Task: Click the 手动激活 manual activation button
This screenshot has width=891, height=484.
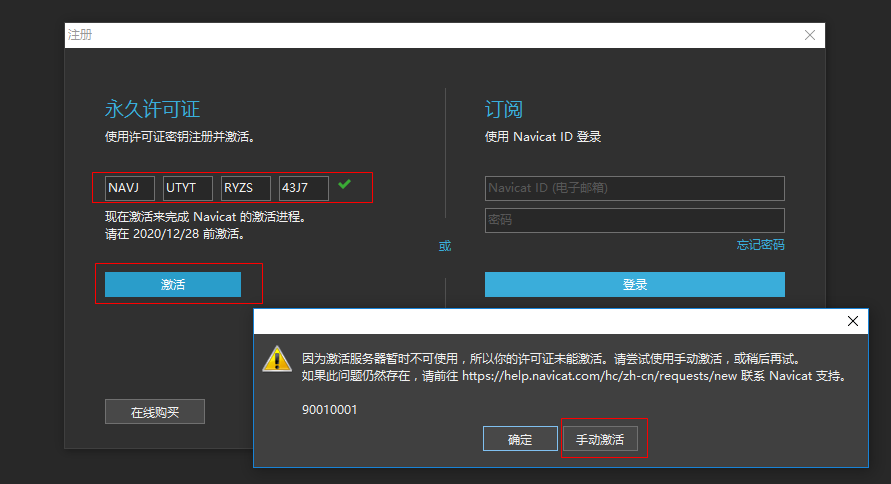Action: pyautogui.click(x=600, y=439)
